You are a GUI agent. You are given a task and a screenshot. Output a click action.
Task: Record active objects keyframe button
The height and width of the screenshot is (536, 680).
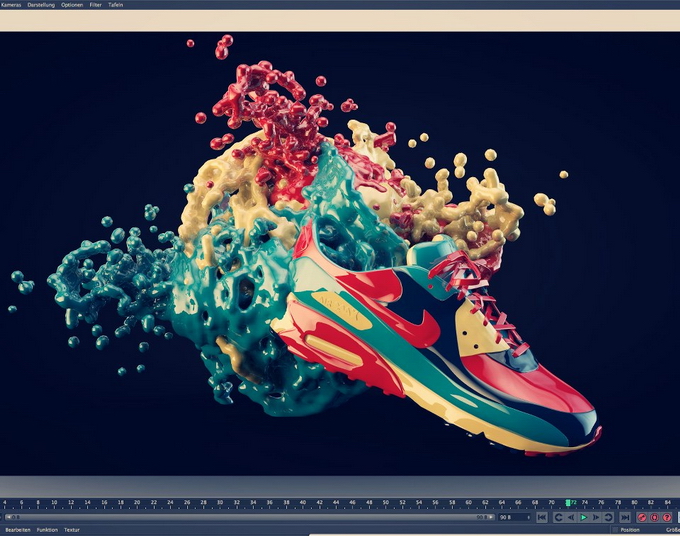[x=642, y=517]
